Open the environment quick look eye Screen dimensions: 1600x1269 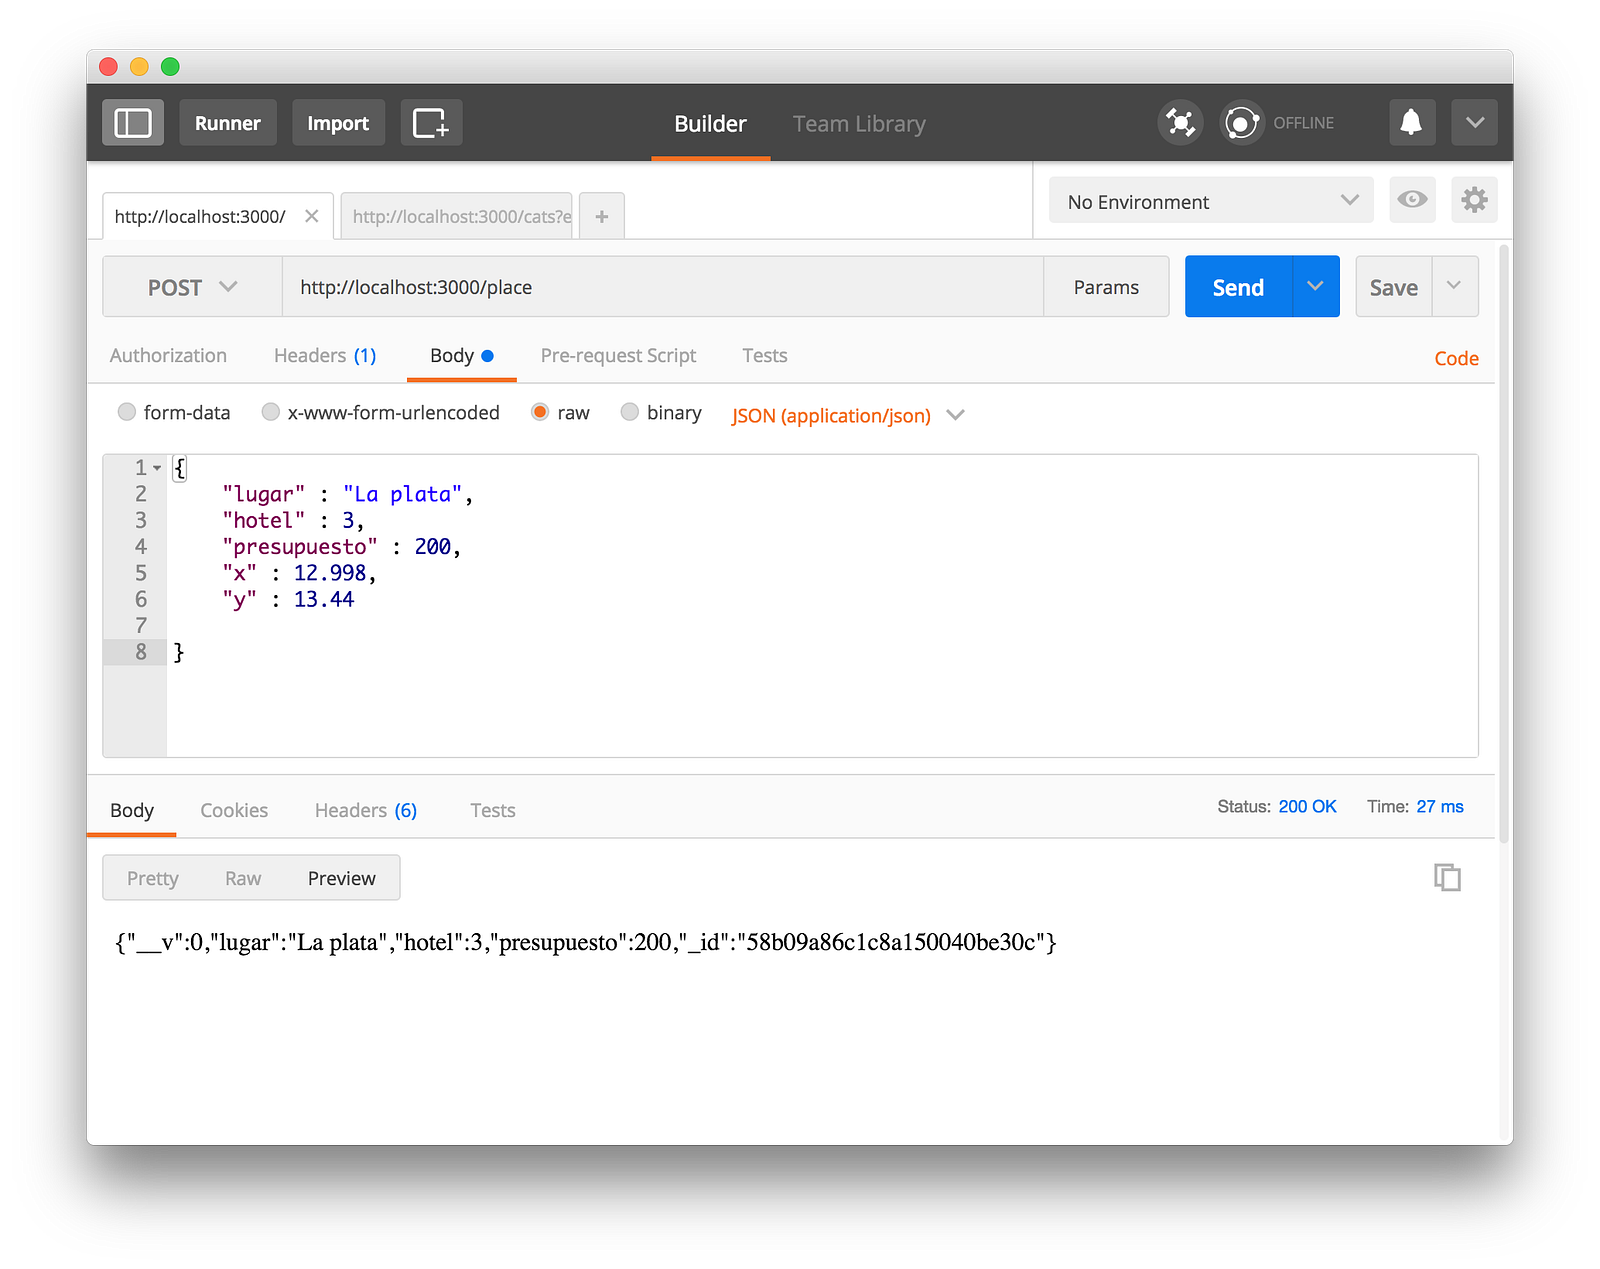pyautogui.click(x=1412, y=200)
